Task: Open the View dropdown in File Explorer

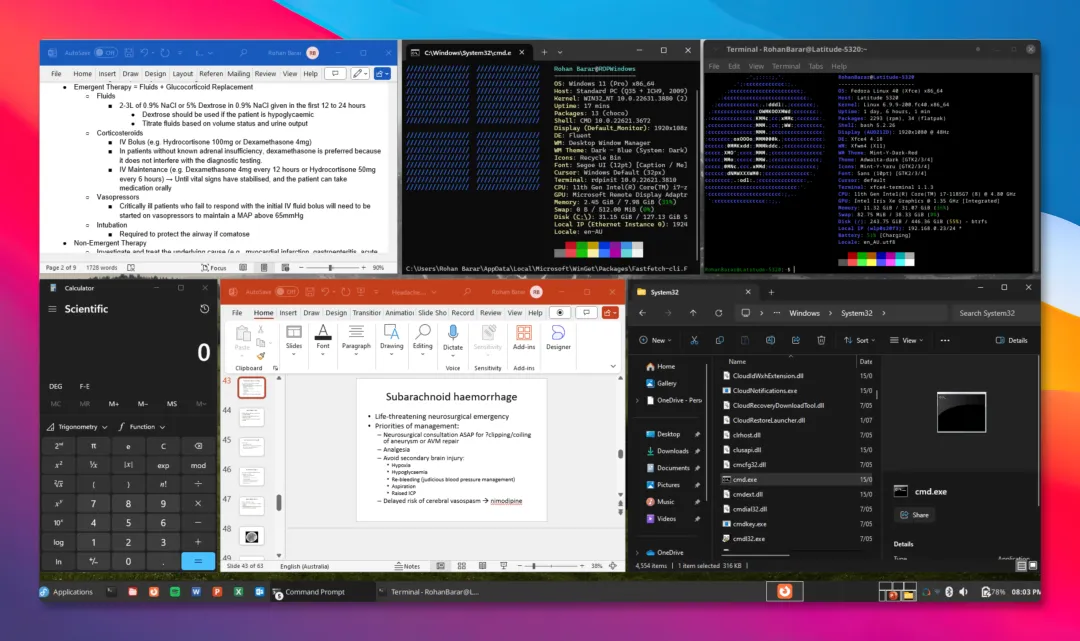Action: coord(906,340)
